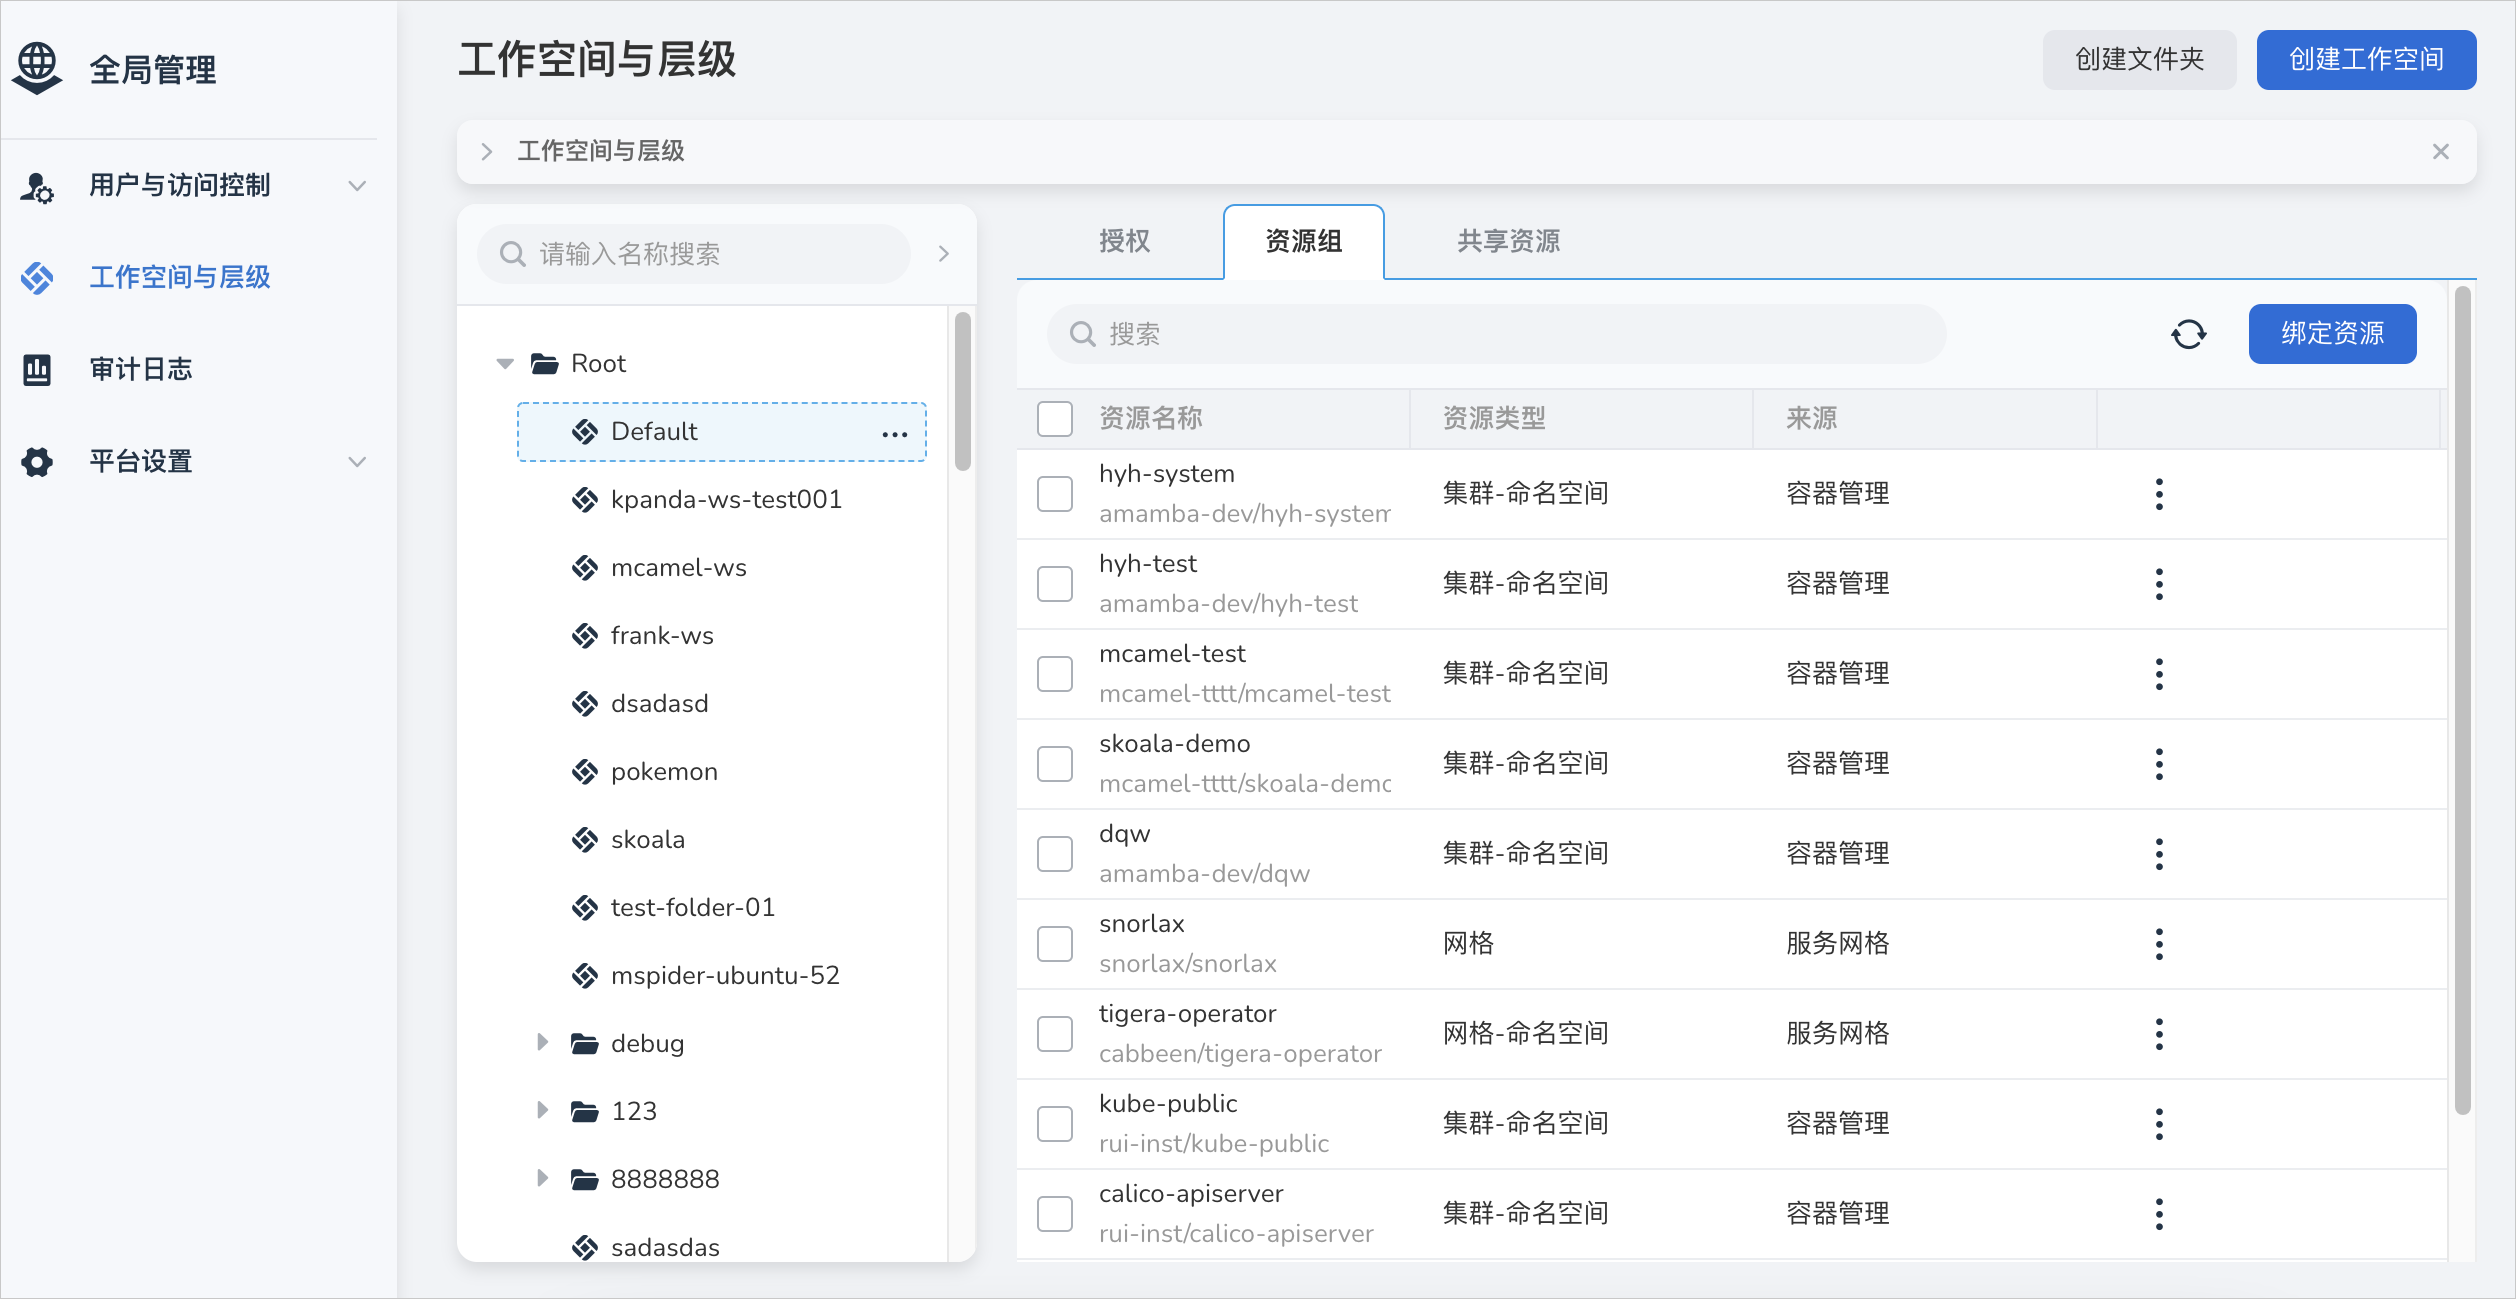Check the tigera-operator row checkbox
The image size is (2516, 1299).
pos(1055,1034)
